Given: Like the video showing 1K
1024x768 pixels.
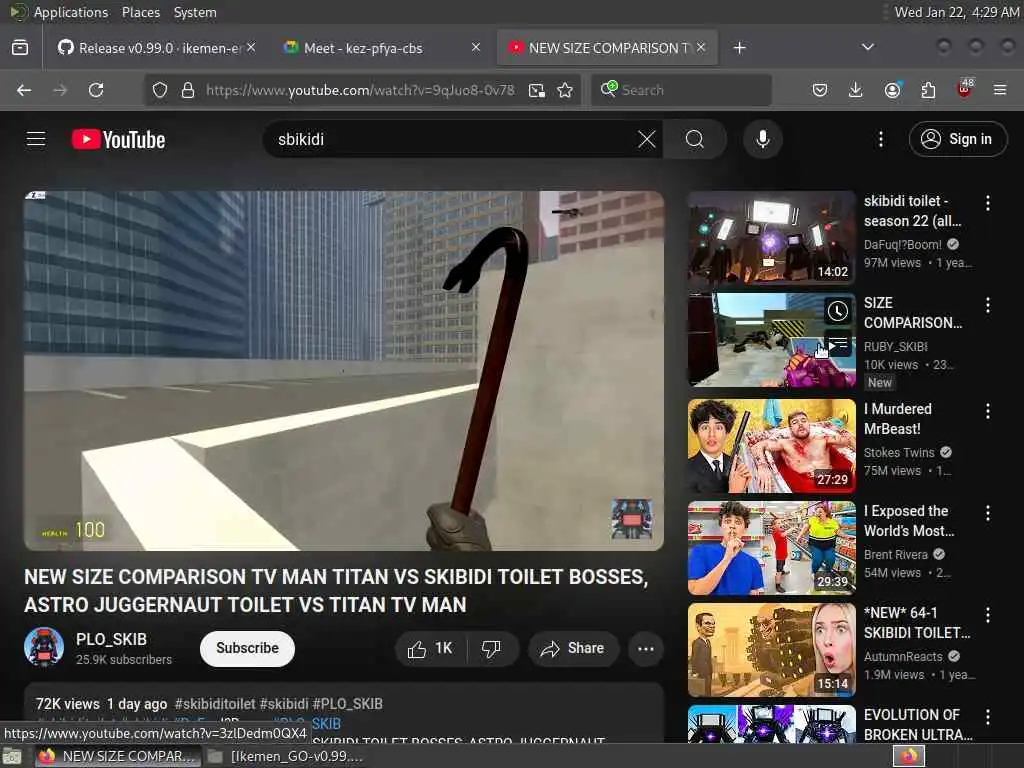Looking at the screenshot, I should pos(430,648).
